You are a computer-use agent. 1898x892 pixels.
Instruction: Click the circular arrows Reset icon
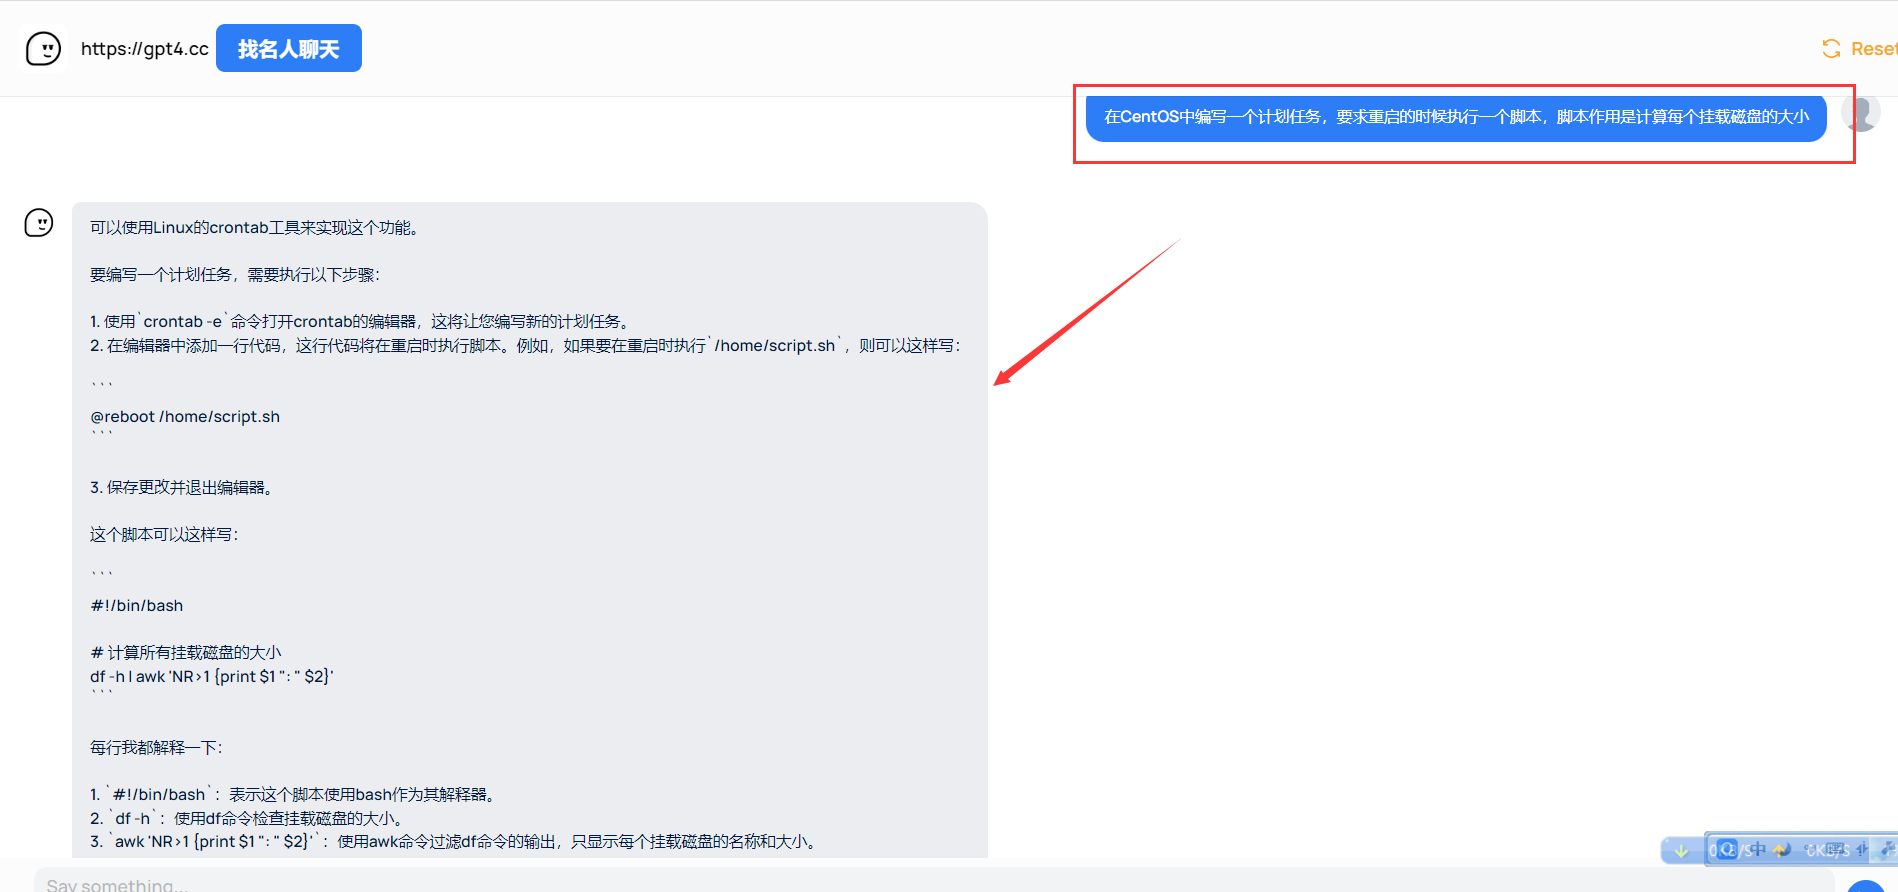point(1831,49)
